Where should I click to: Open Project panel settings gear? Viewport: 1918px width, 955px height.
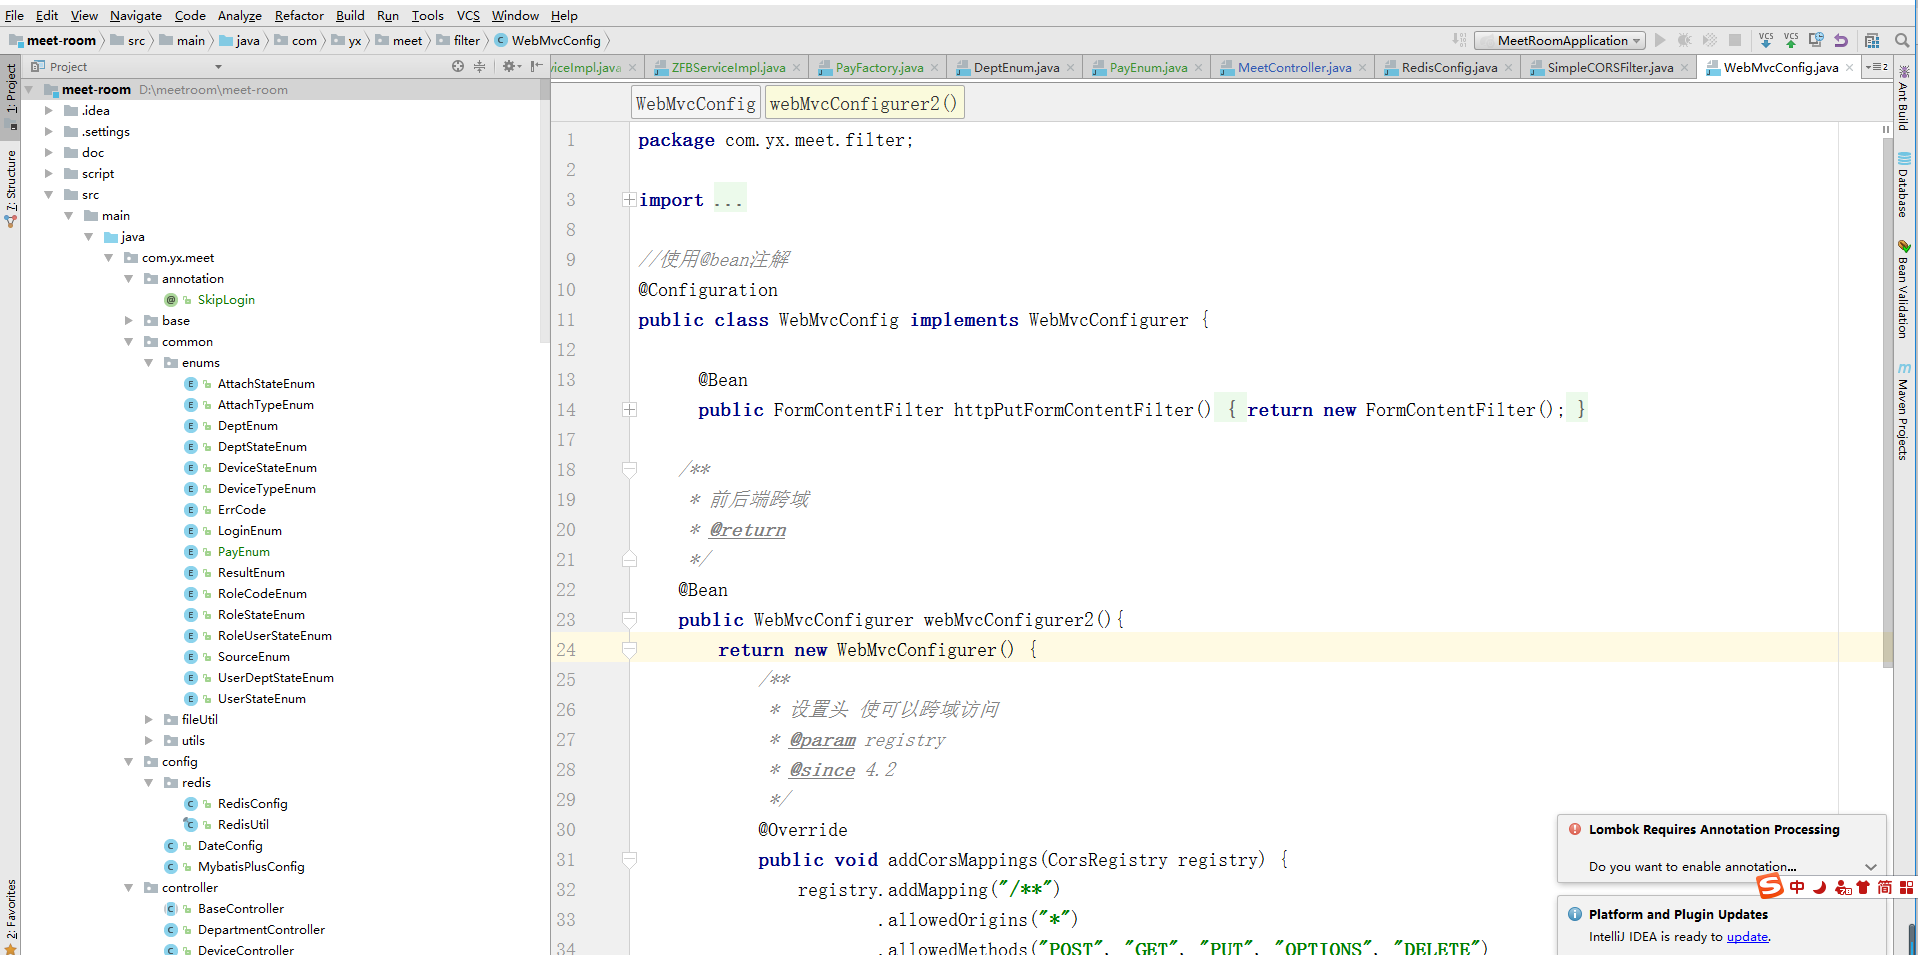pyautogui.click(x=511, y=66)
